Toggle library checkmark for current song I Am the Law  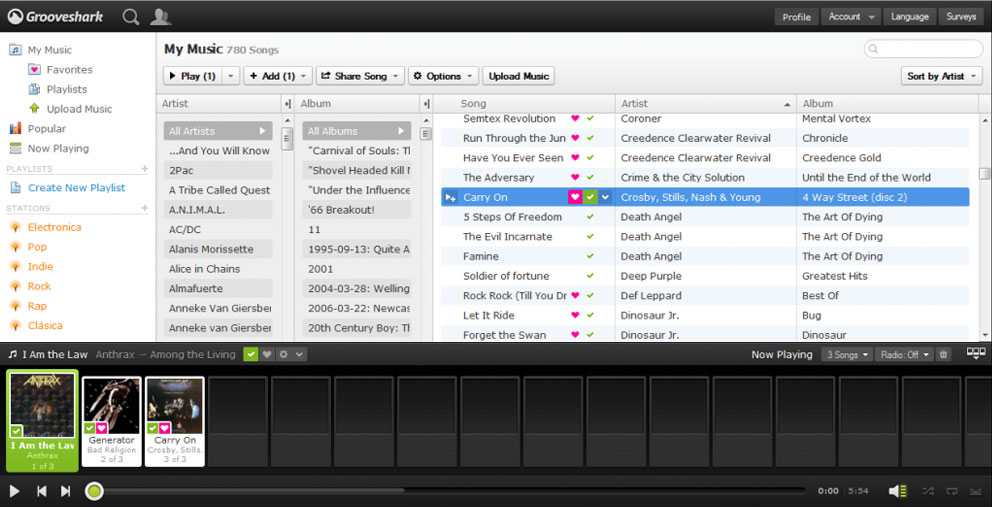pyautogui.click(x=250, y=354)
